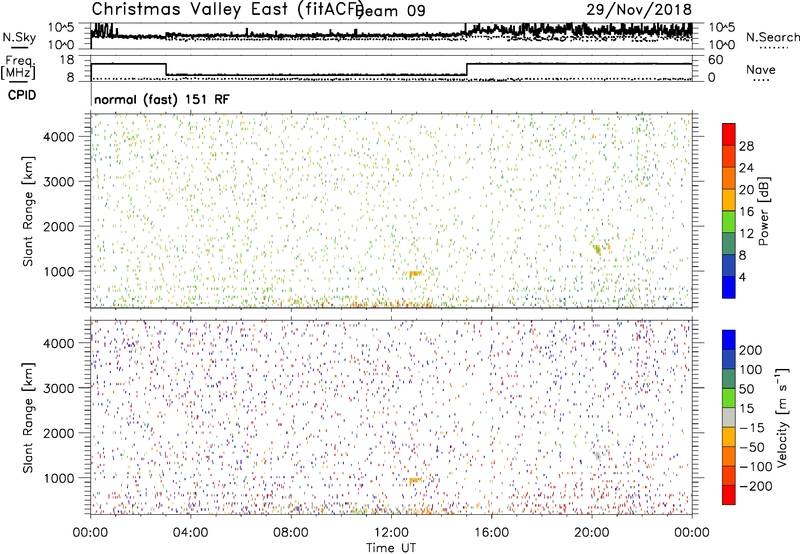Viewport: 800px width, 554px height.
Task: Click the gray -15 to 15 velocity swatch
Action: 729,418
